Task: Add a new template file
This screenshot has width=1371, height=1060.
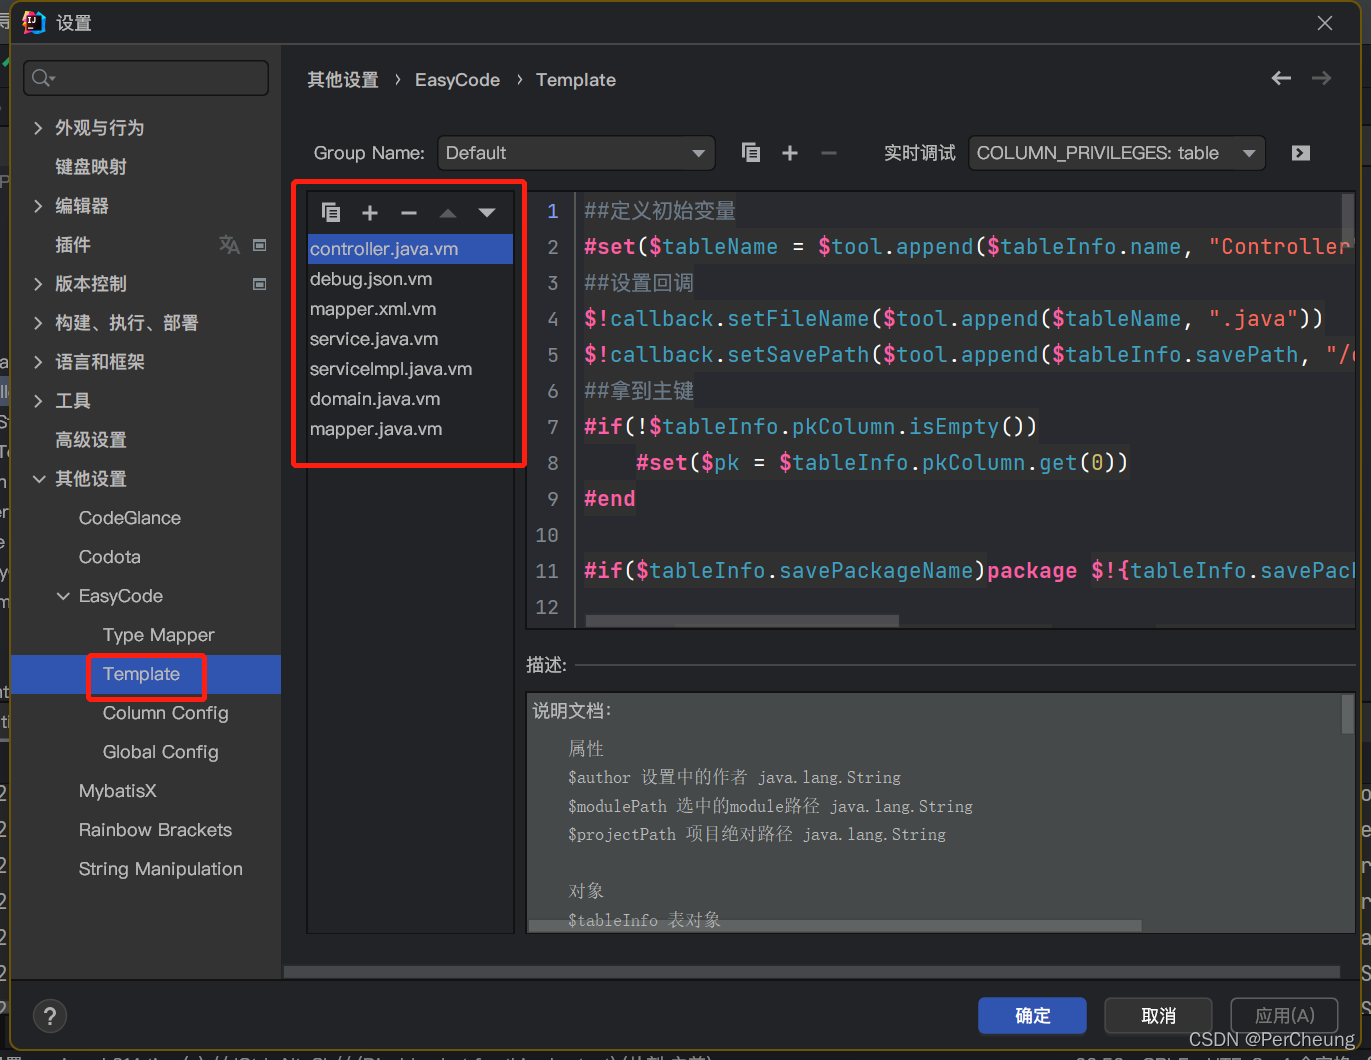Action: (x=370, y=212)
